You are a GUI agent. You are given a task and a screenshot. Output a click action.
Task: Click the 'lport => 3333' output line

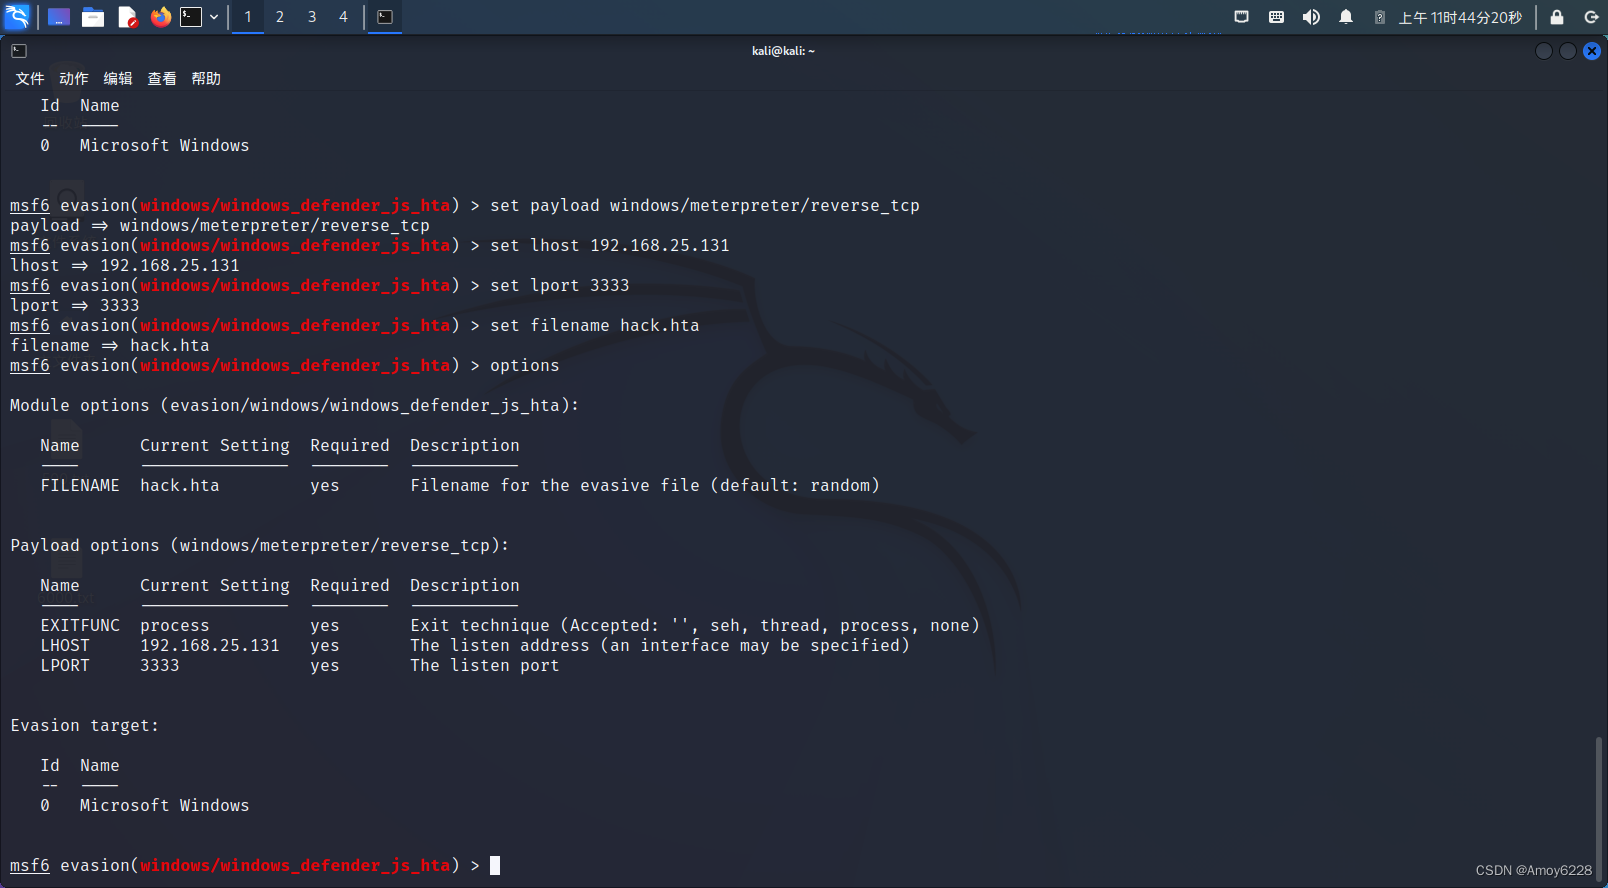pos(75,306)
